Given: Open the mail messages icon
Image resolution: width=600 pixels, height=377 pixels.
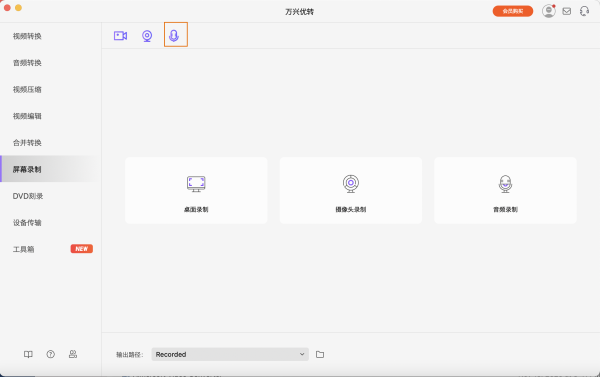Looking at the screenshot, I should pos(567,11).
